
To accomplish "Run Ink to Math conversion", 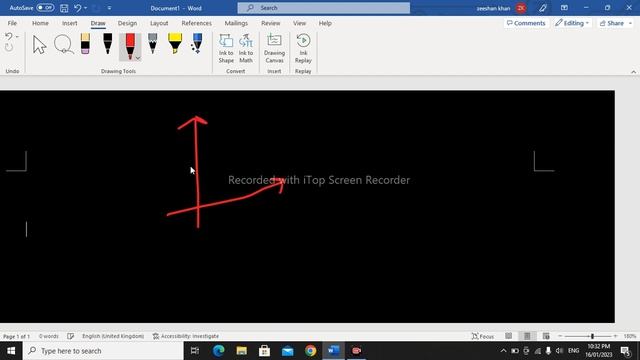I will click(246, 49).
